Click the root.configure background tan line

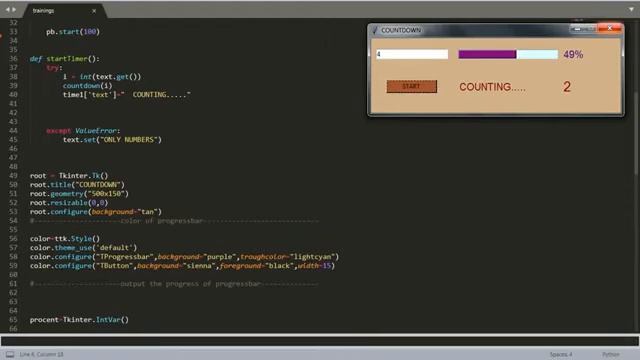(x=96, y=211)
